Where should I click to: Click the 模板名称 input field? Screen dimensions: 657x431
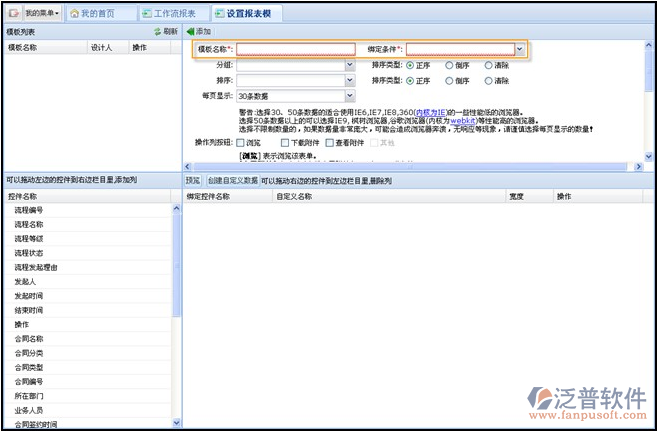point(295,48)
